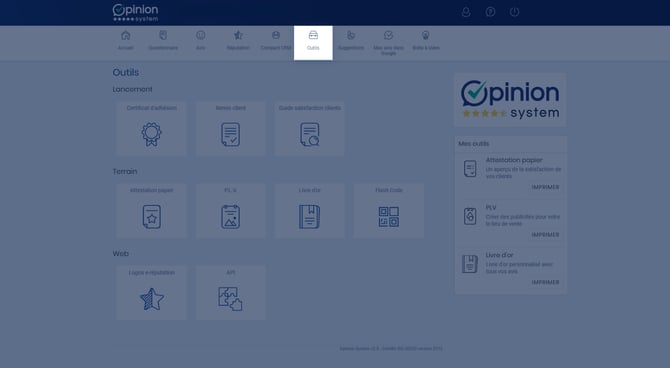The height and width of the screenshot is (368, 670).
Task: Open the Logos e-réputation tool
Action: (x=151, y=293)
